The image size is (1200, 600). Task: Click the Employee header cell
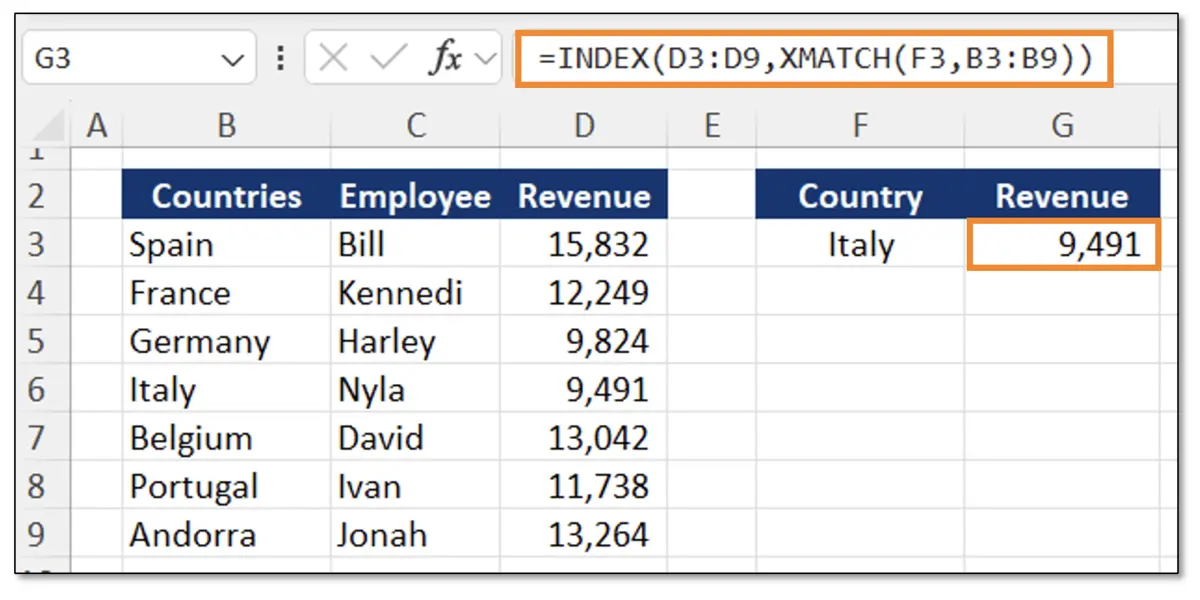click(x=415, y=196)
